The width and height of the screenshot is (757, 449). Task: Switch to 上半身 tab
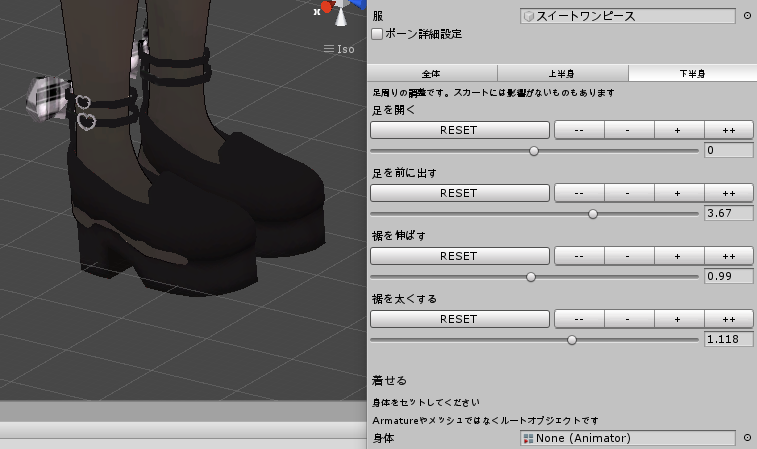(x=562, y=73)
